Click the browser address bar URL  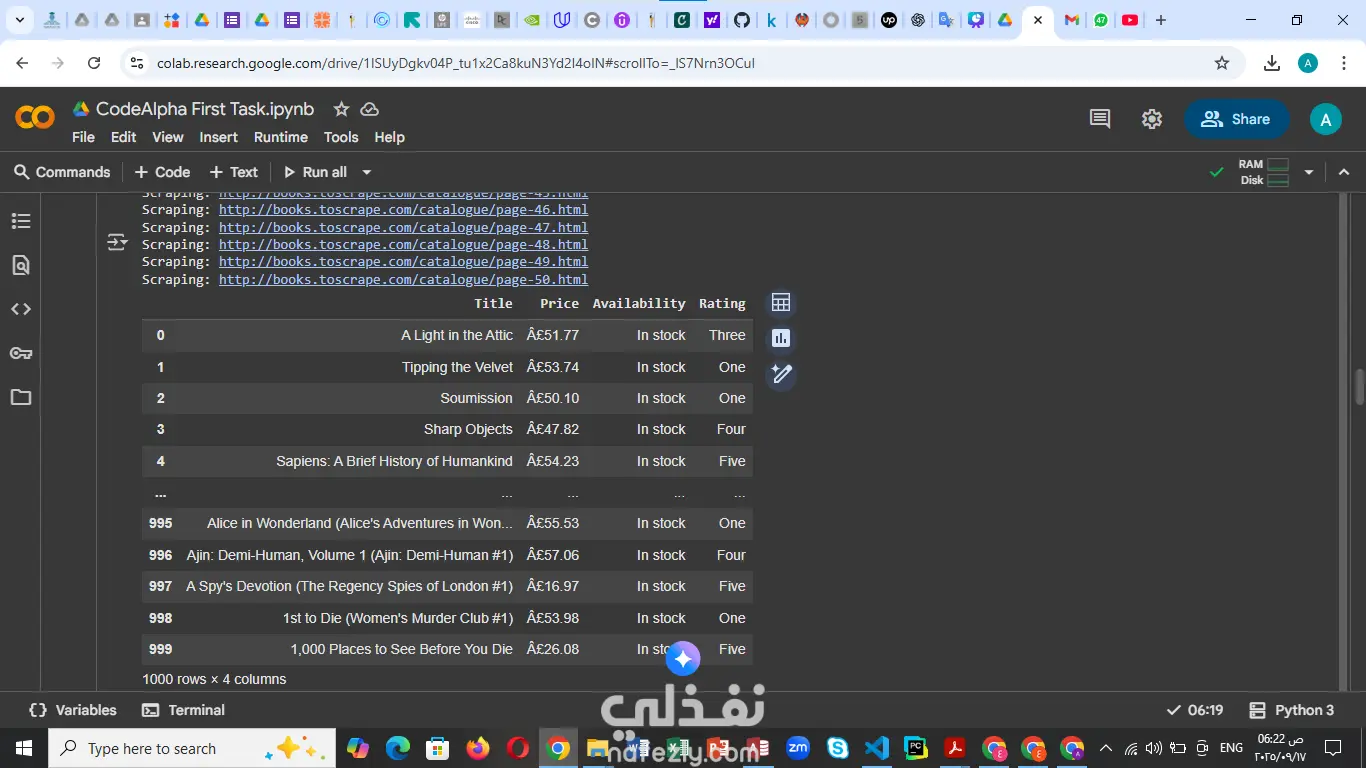(x=455, y=63)
